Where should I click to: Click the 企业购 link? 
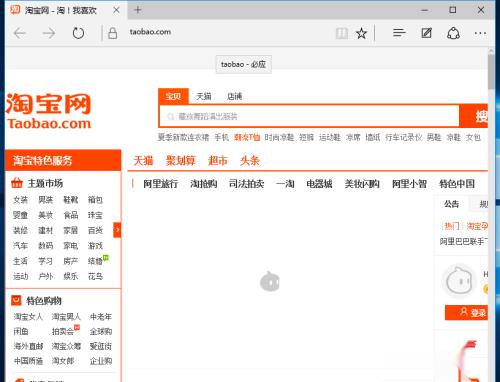click(x=101, y=361)
